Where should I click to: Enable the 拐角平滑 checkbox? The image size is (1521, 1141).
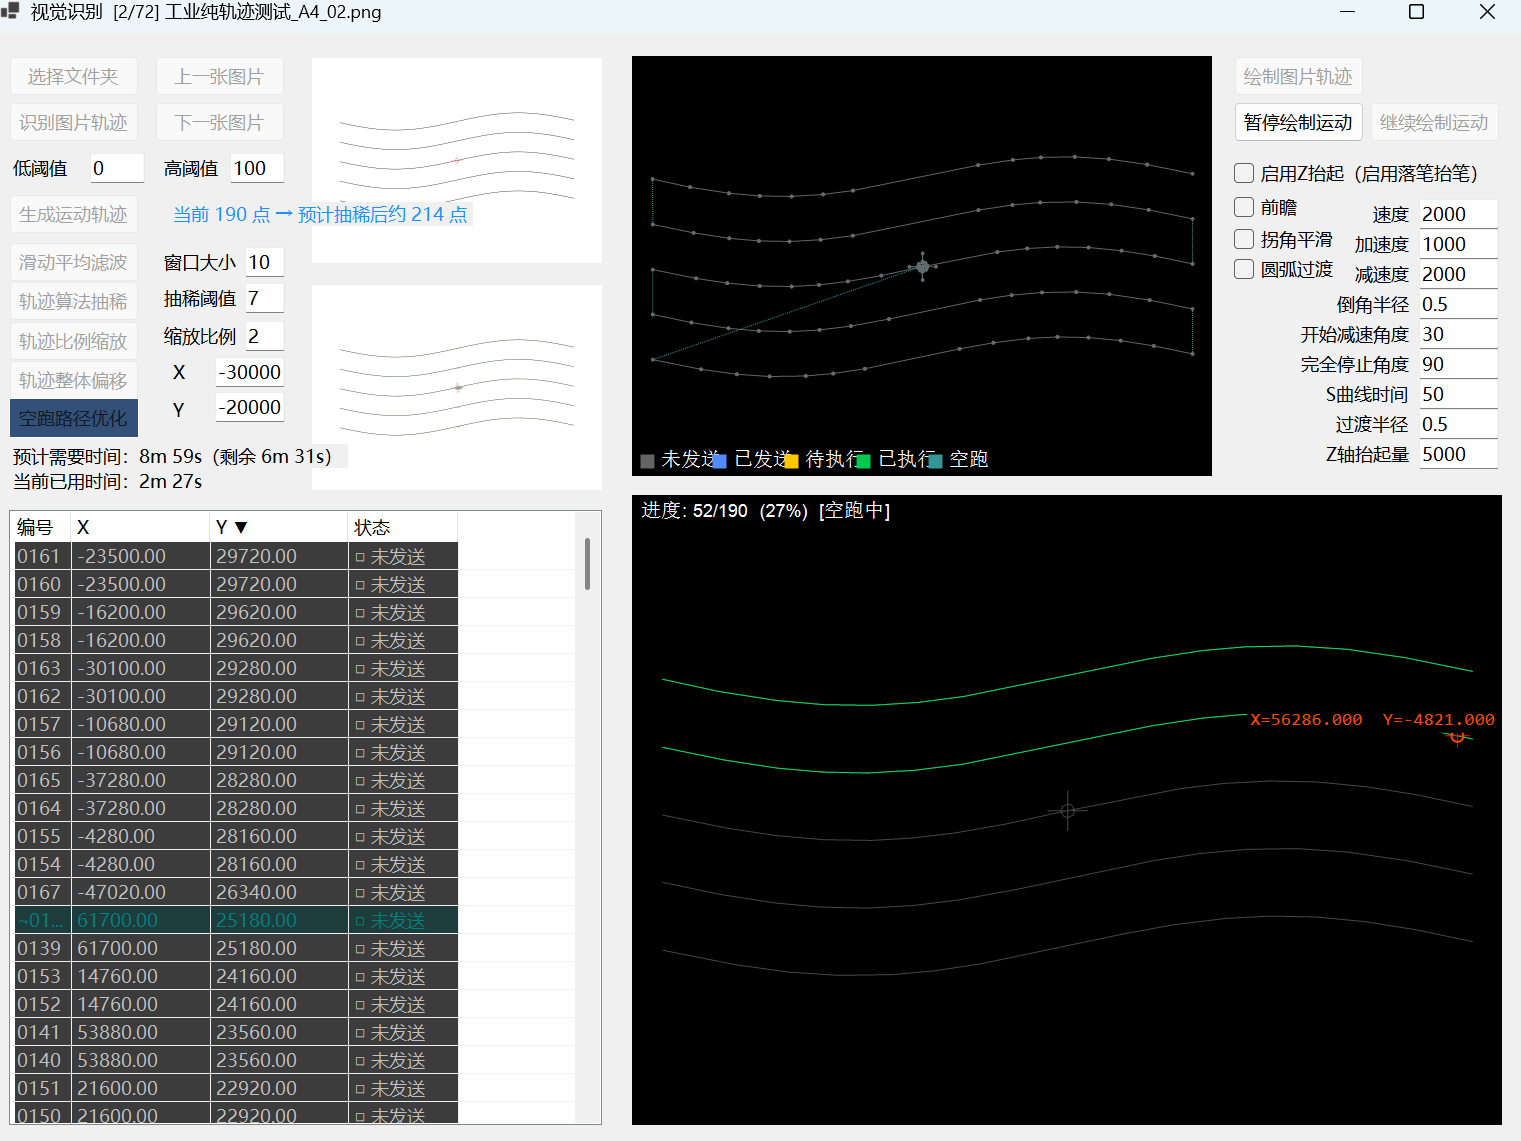click(x=1244, y=239)
